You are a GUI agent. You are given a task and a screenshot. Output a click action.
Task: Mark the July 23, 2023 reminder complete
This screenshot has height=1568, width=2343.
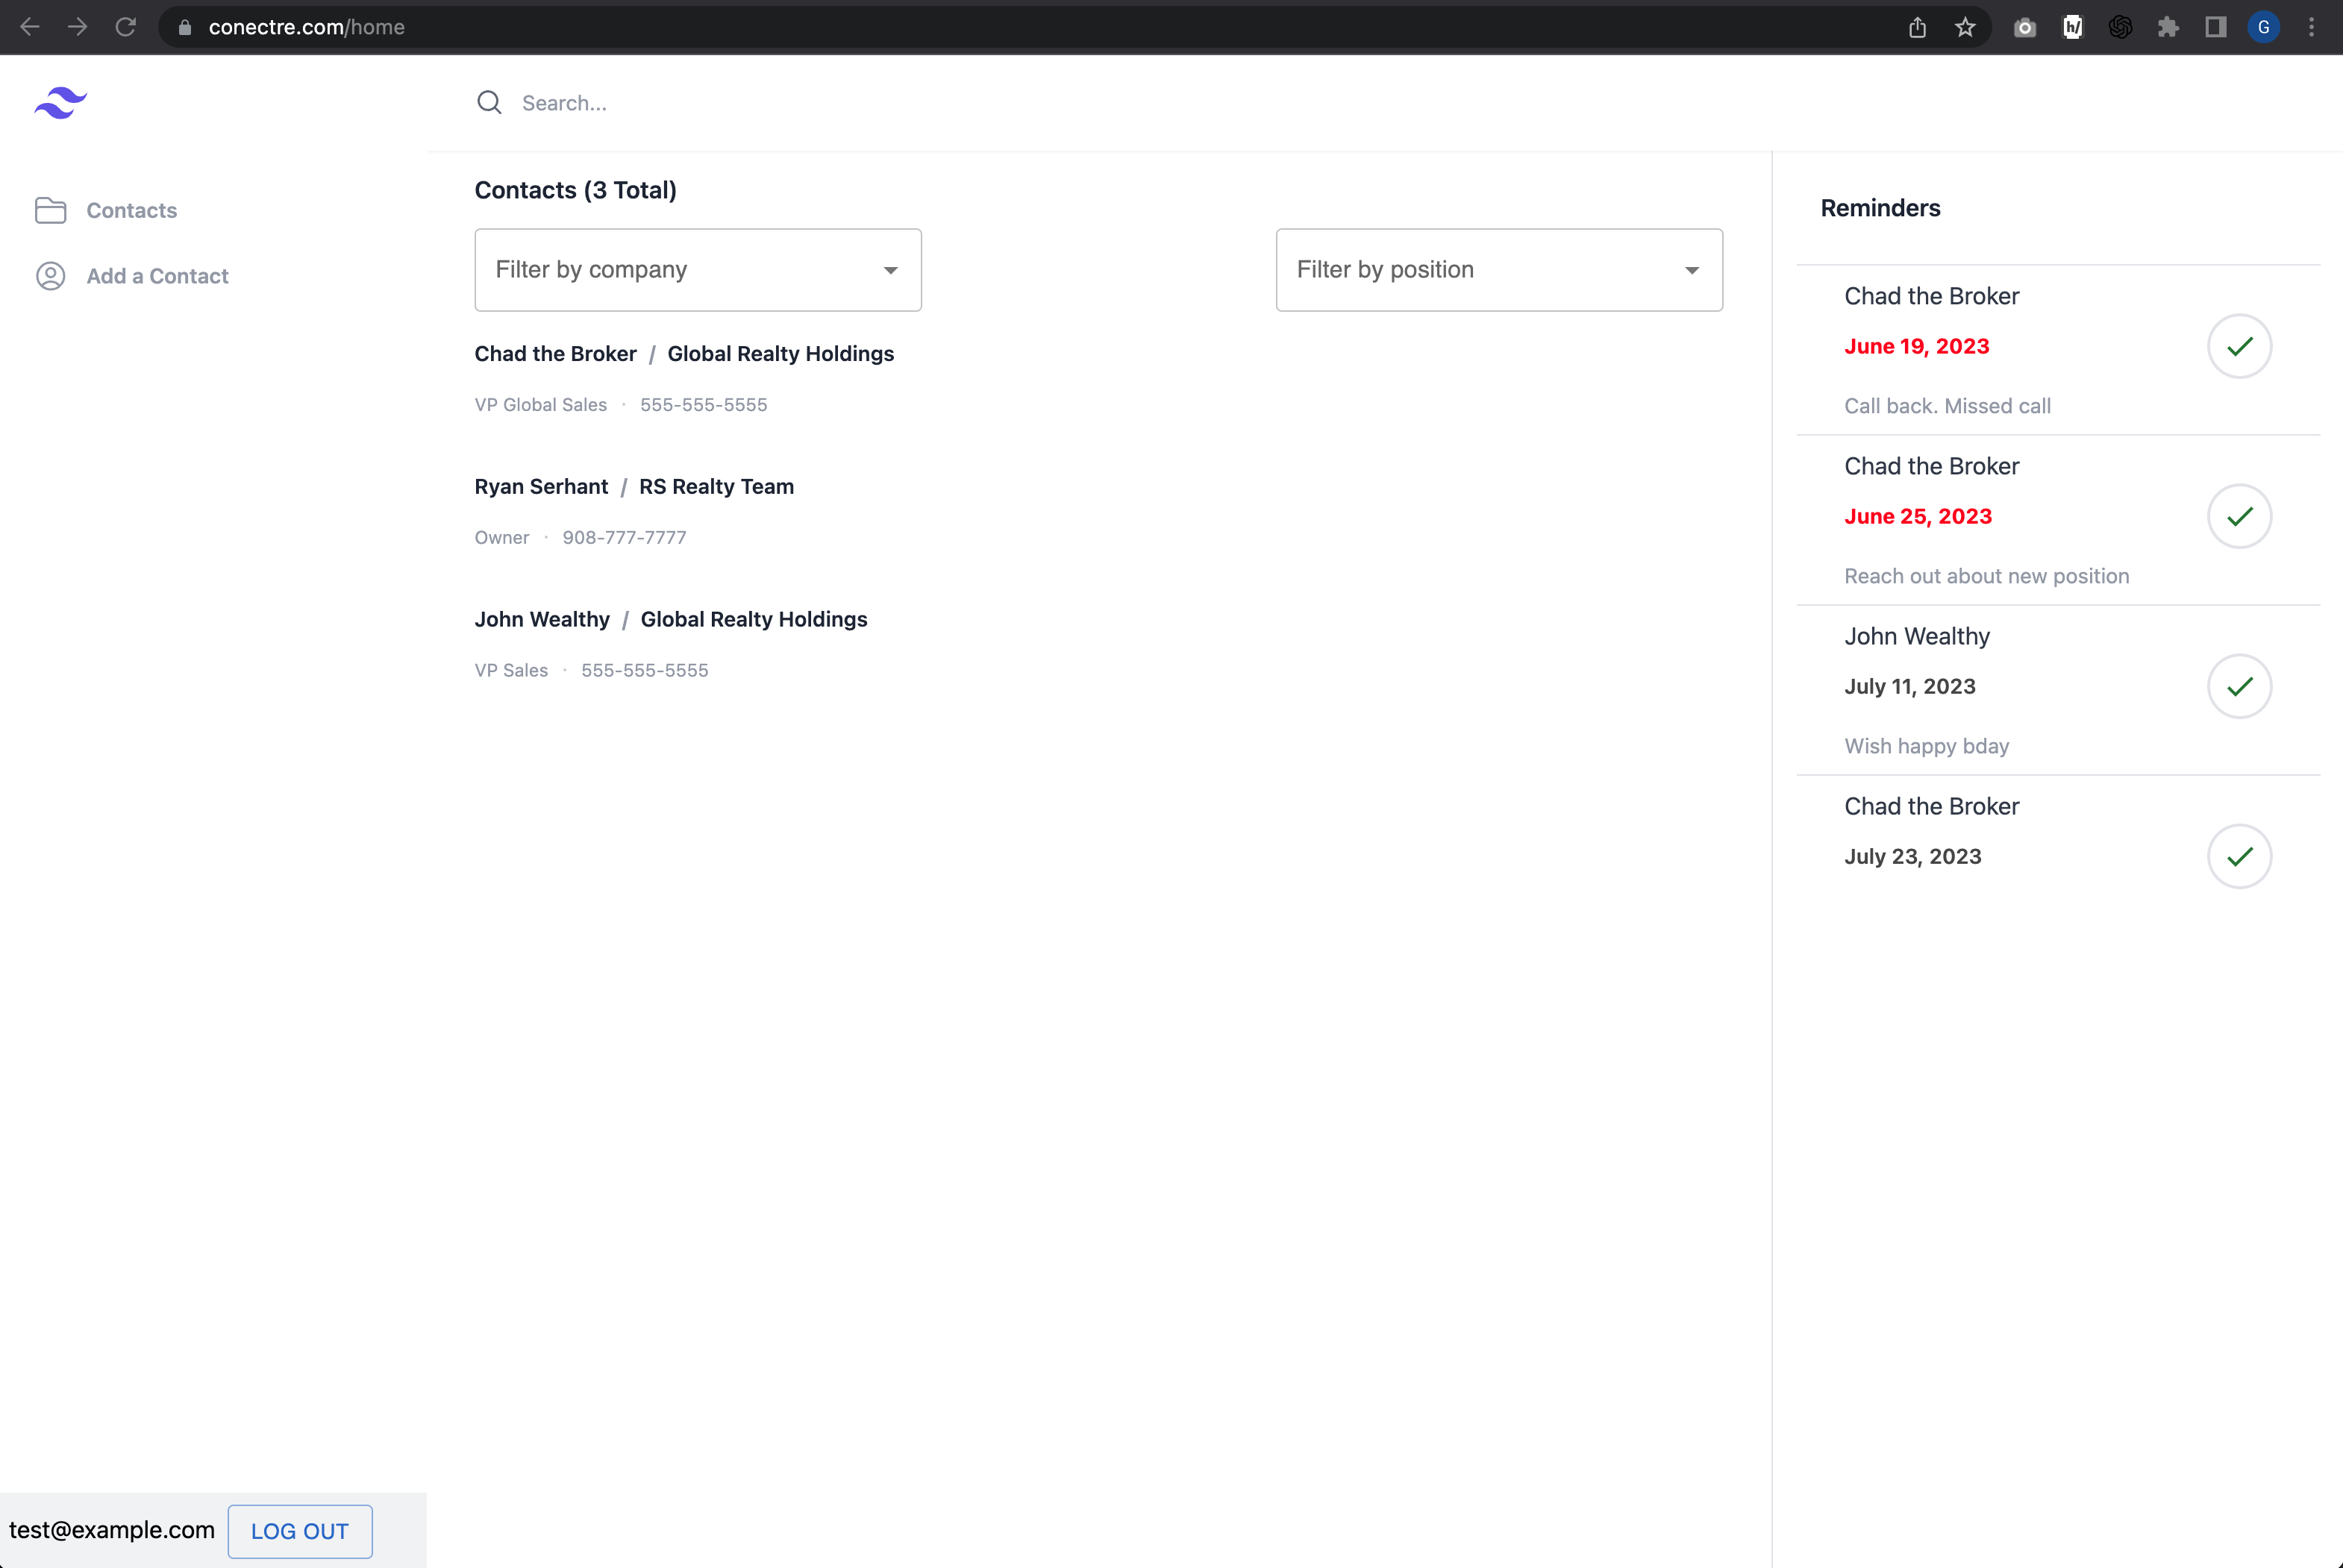pyautogui.click(x=2240, y=856)
